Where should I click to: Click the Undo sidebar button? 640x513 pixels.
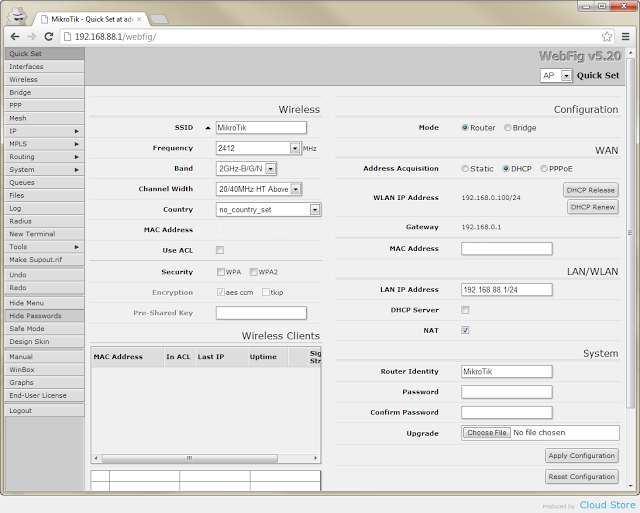44,275
